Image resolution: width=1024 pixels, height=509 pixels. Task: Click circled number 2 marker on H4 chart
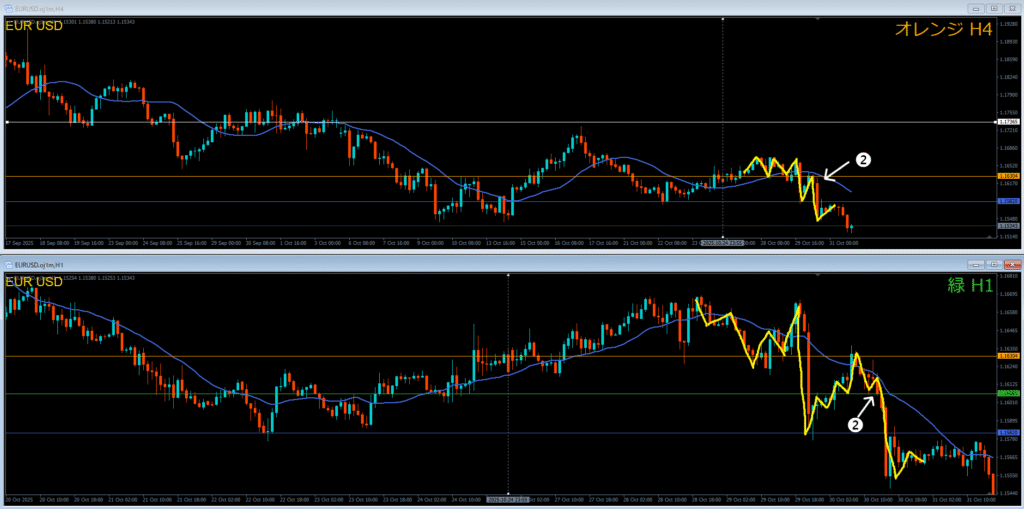pyautogui.click(x=864, y=159)
